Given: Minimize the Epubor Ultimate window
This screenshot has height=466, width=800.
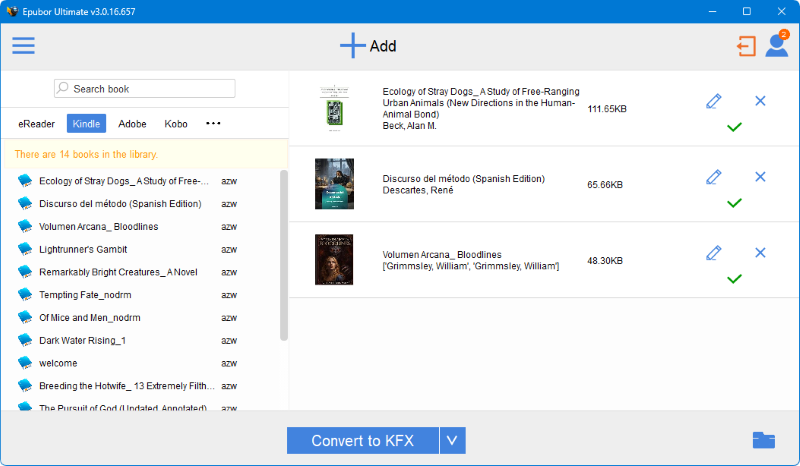Looking at the screenshot, I should tap(712, 11).
